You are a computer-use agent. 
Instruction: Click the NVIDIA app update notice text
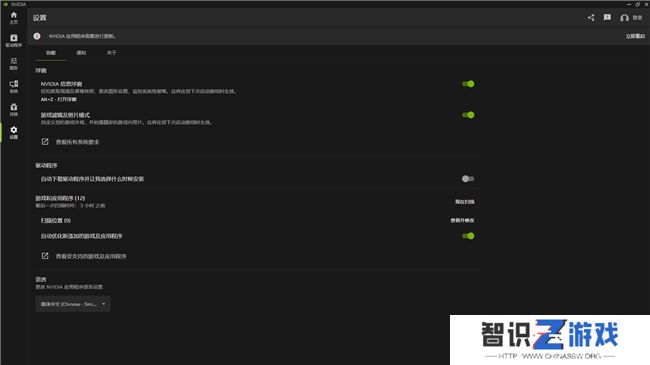82,36
